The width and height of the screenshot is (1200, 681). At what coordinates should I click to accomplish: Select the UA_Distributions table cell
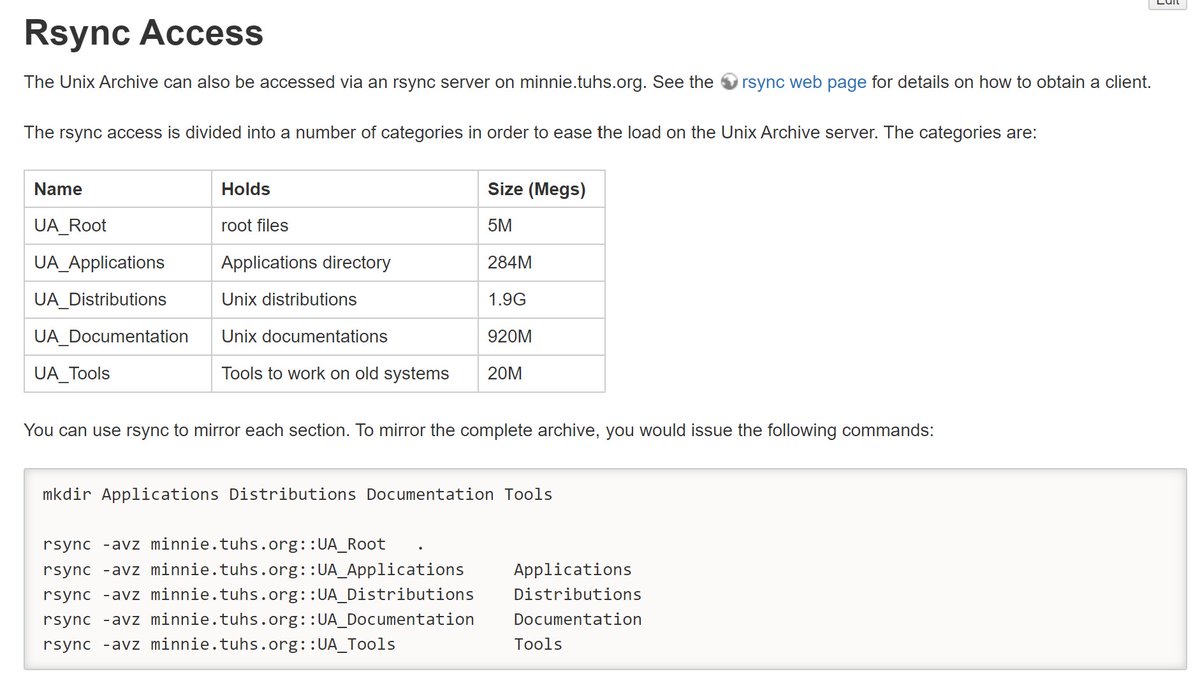100,300
